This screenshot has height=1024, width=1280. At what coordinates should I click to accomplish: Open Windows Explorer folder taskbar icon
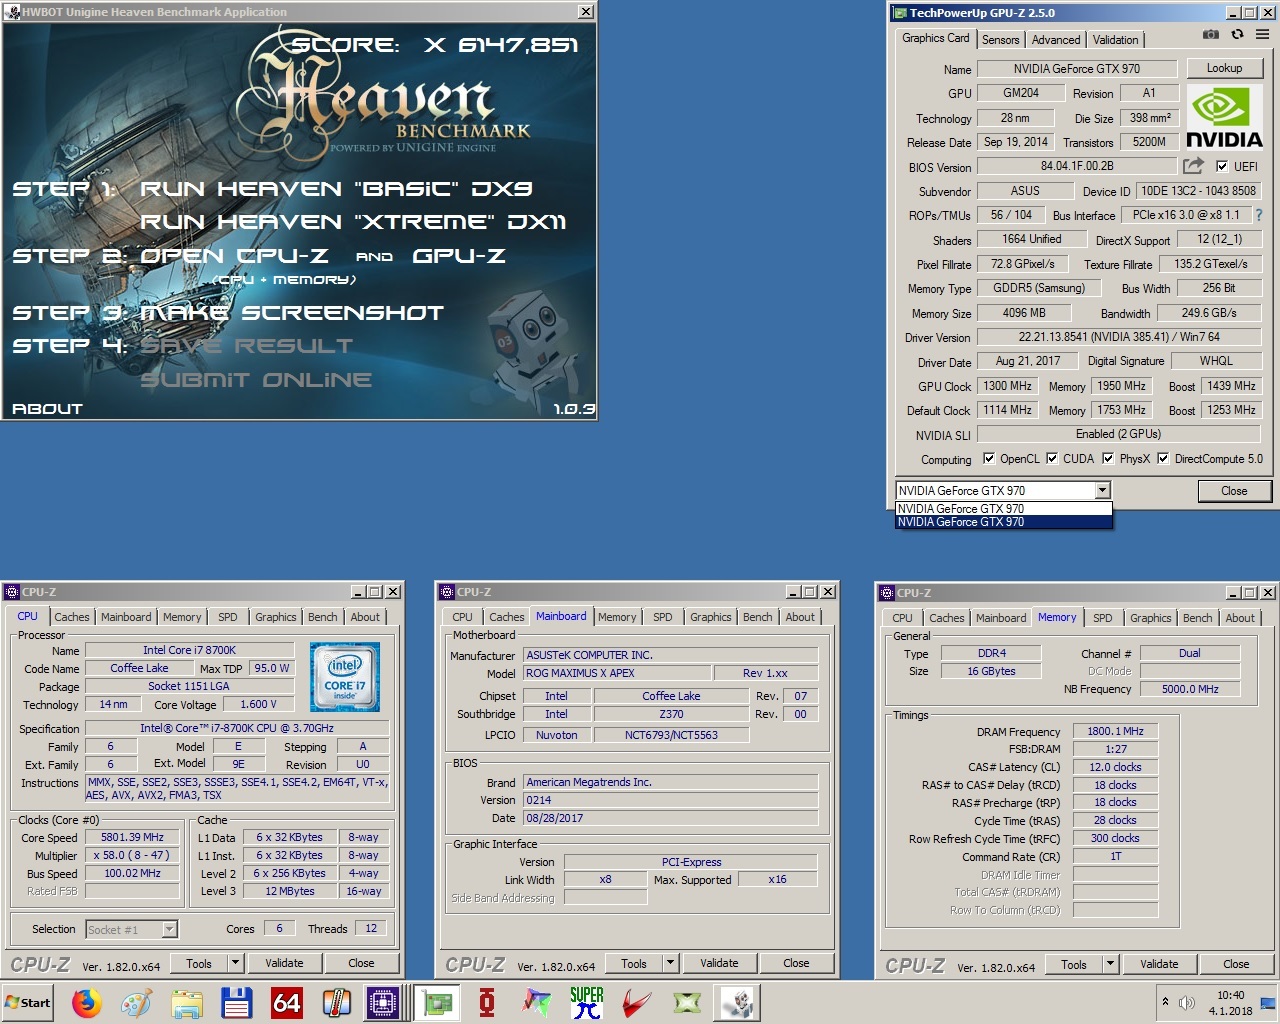tap(187, 1002)
